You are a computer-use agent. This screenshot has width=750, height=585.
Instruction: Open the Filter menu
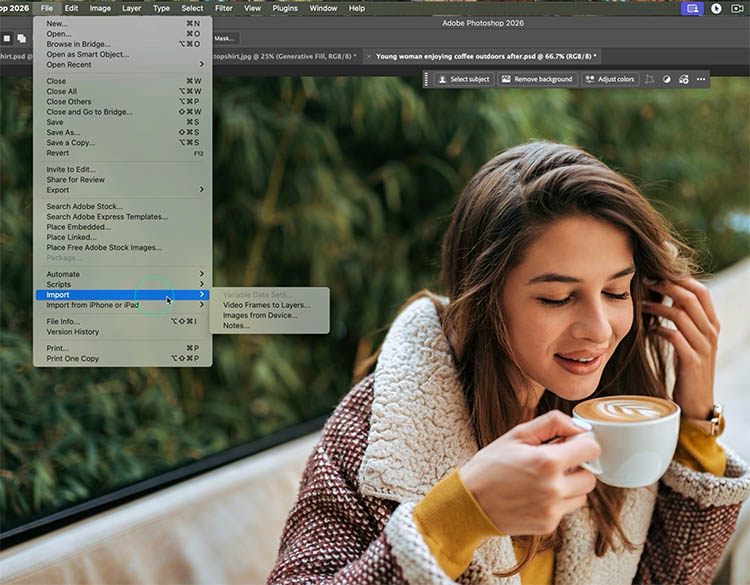223,8
